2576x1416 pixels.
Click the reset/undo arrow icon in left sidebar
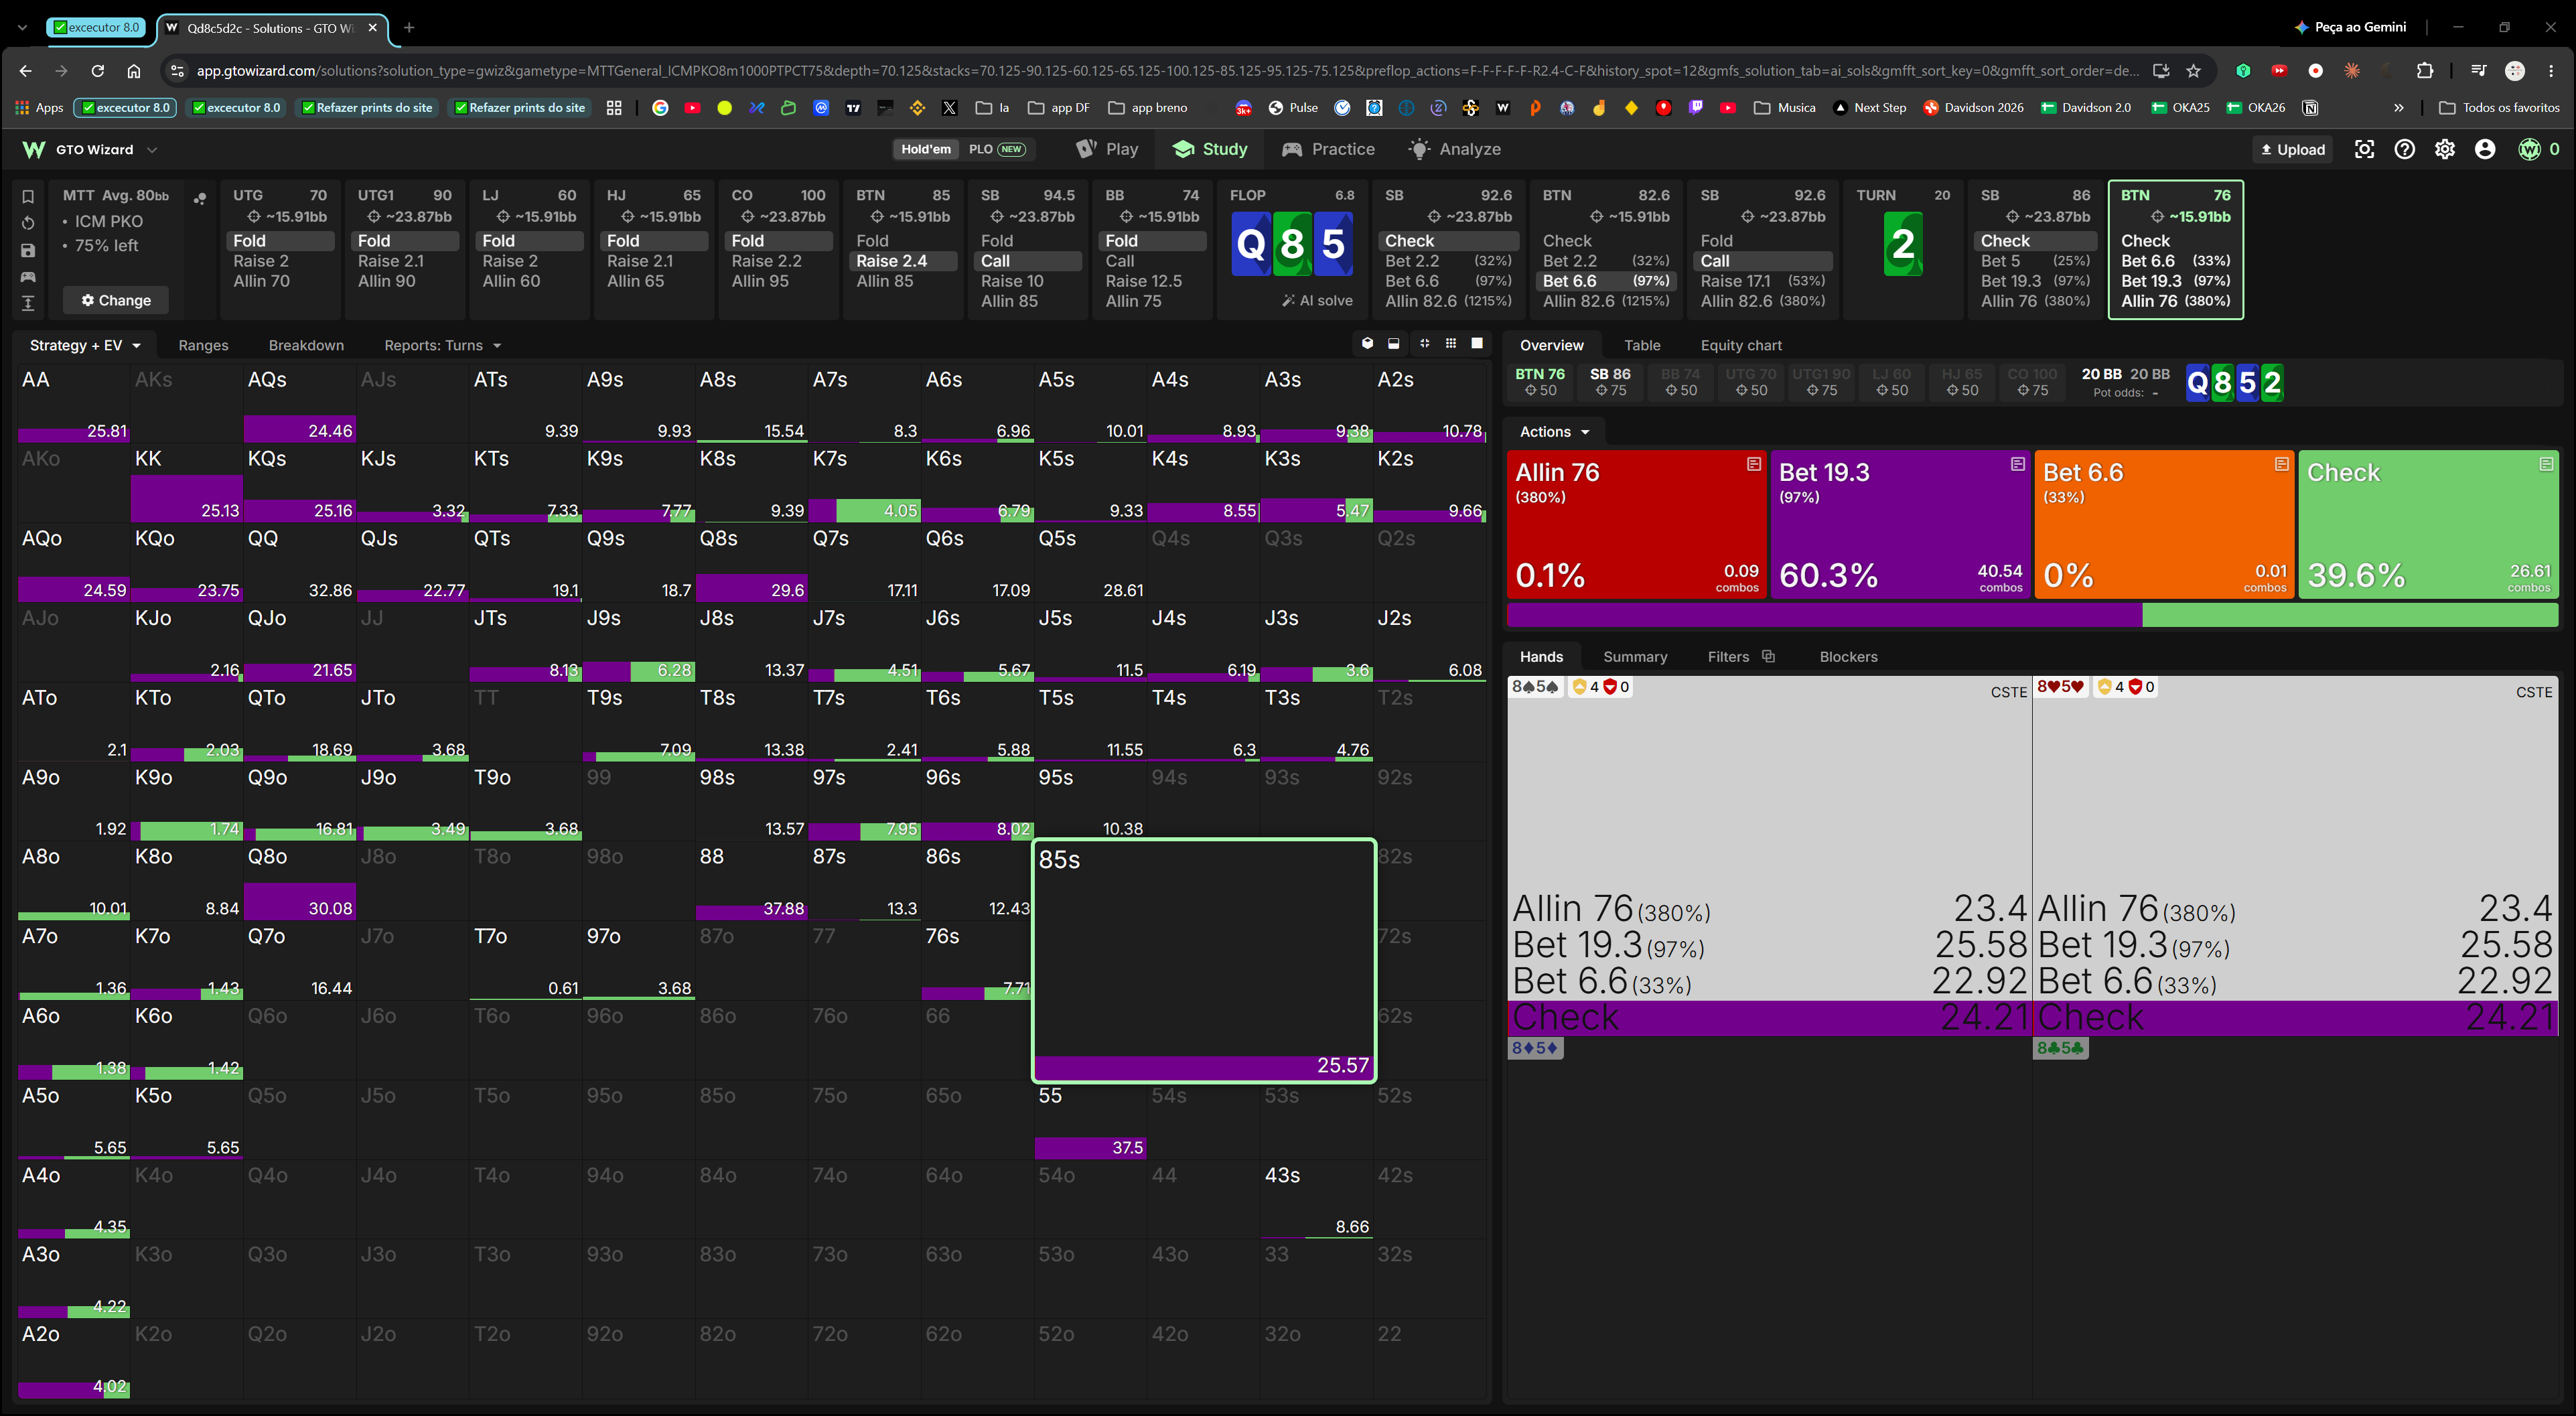point(28,222)
